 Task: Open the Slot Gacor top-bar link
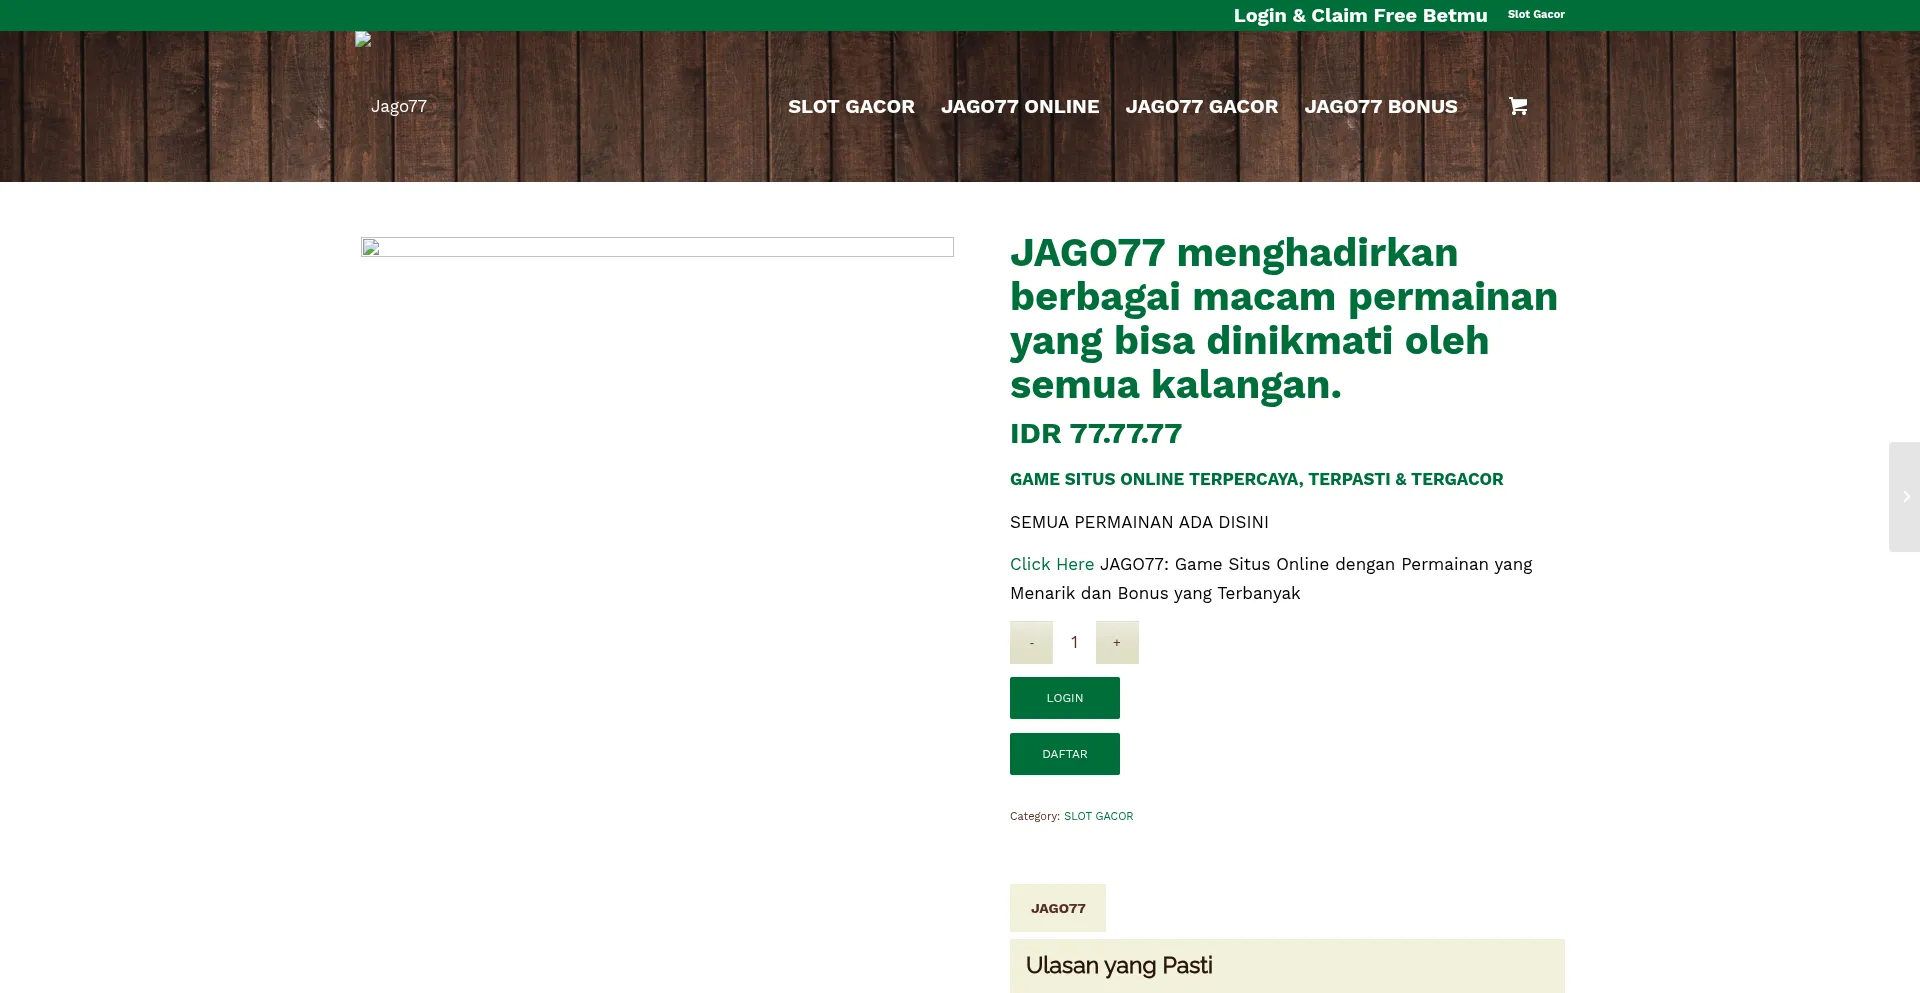point(1536,14)
